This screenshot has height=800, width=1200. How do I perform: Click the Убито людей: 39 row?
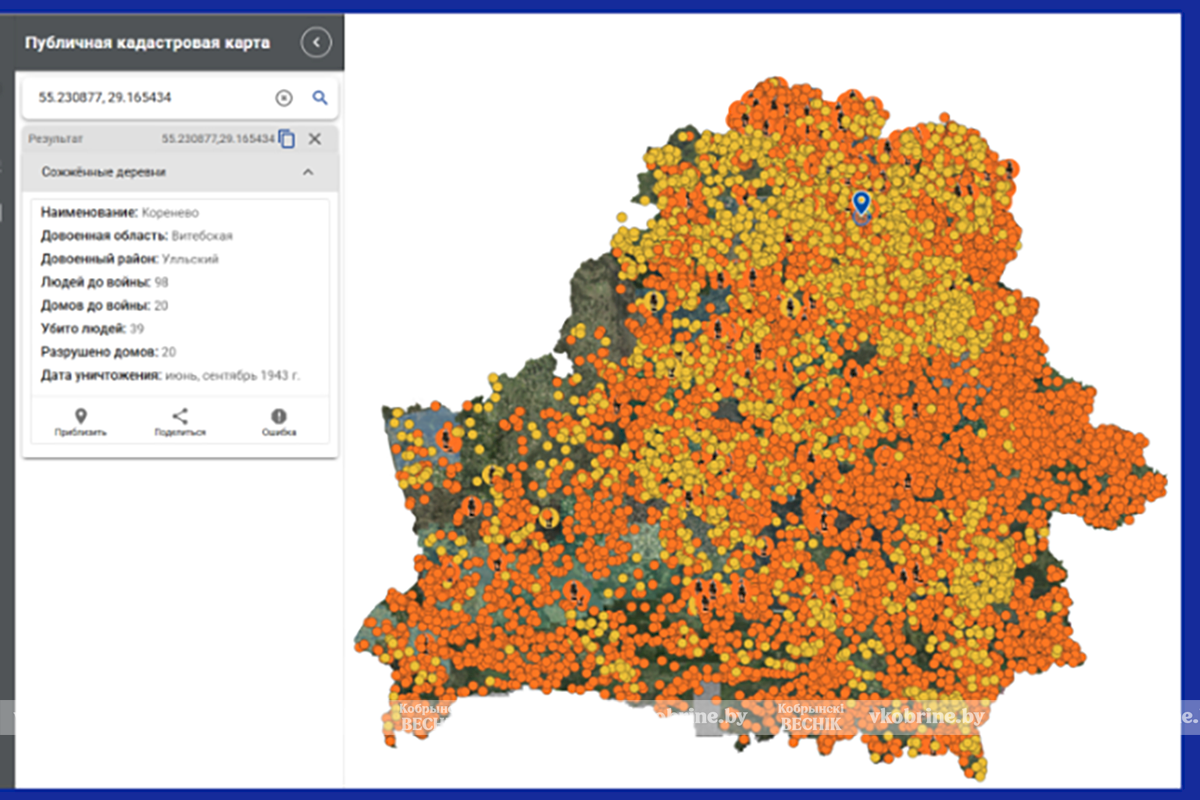[93, 328]
